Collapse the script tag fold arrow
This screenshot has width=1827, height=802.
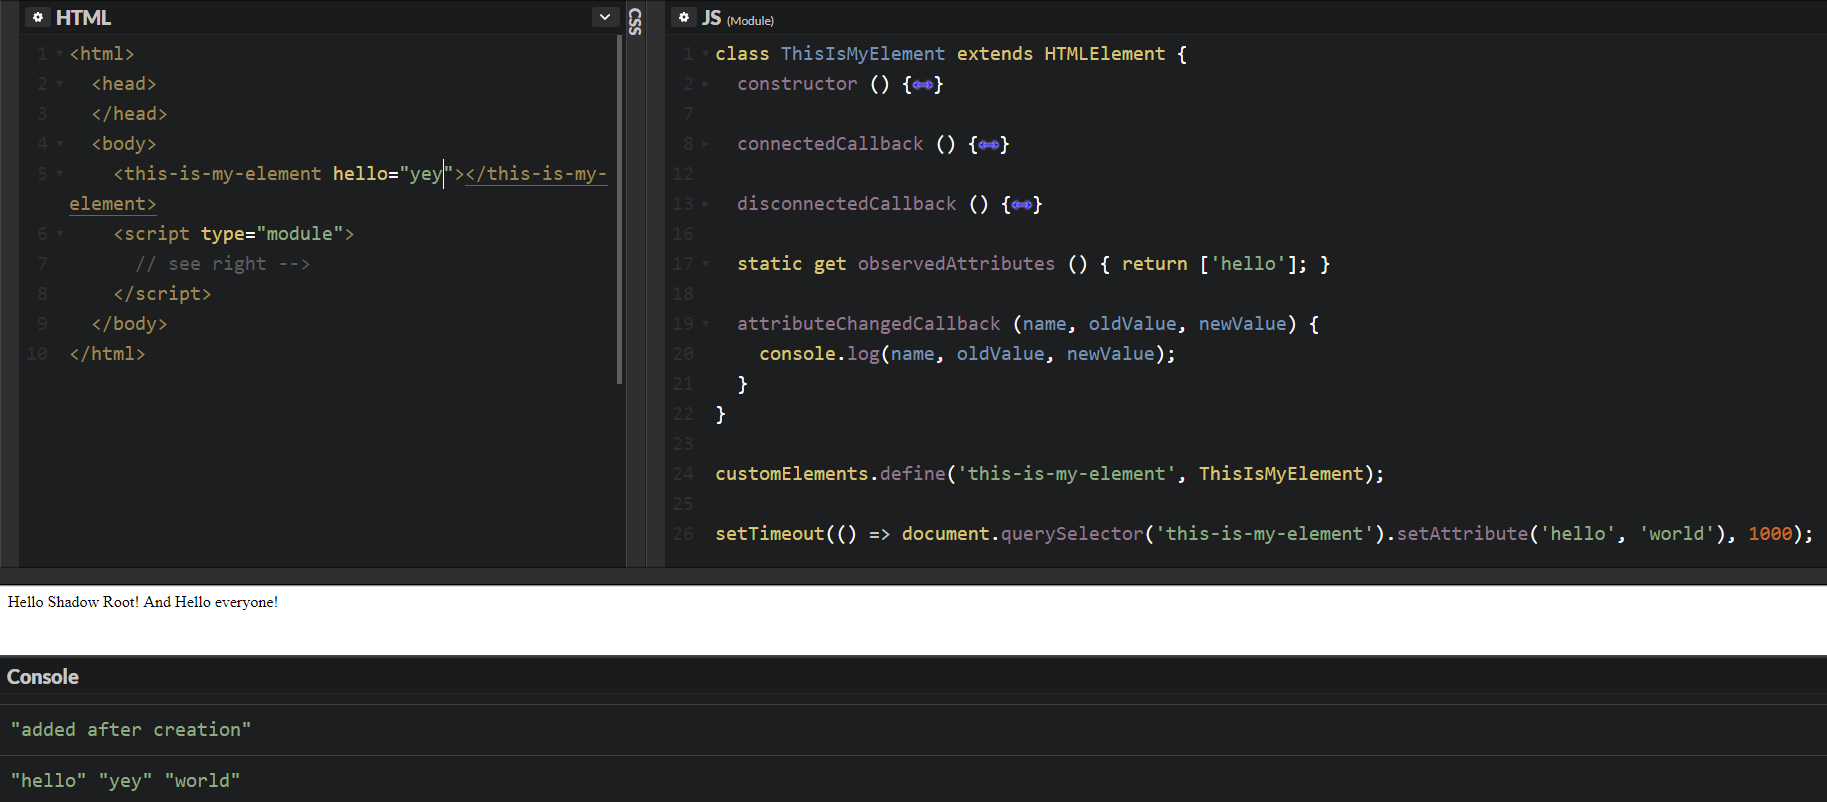(x=60, y=234)
